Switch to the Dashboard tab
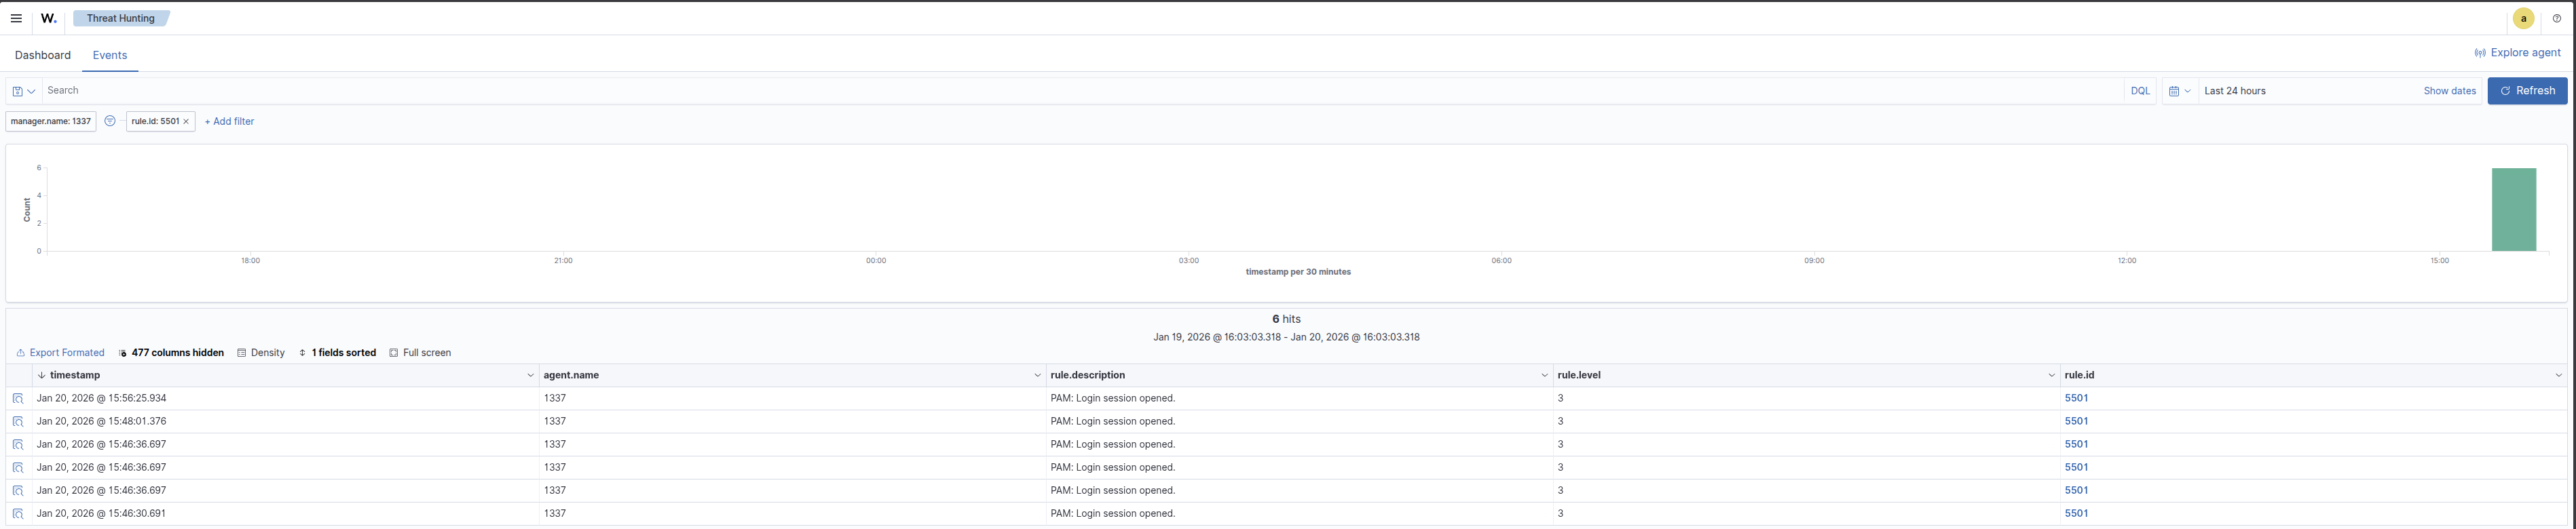 [43, 55]
